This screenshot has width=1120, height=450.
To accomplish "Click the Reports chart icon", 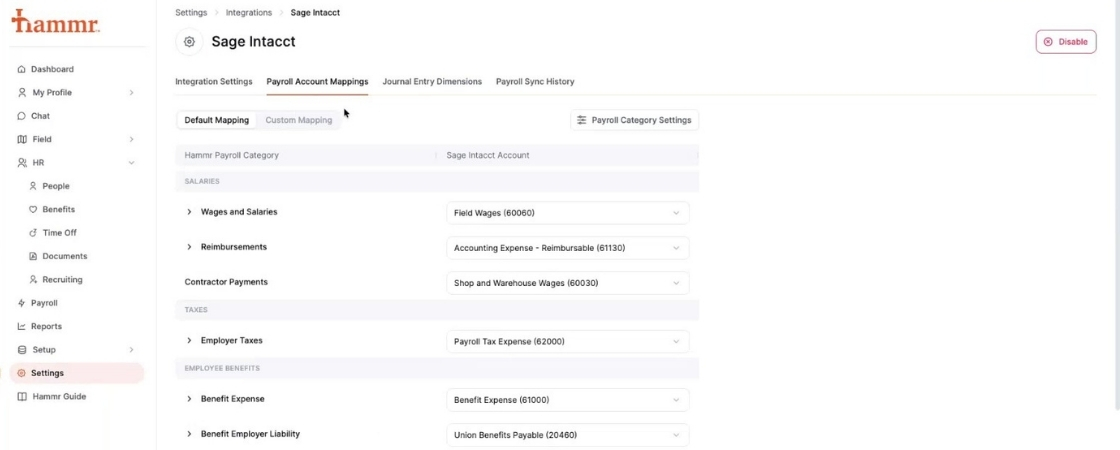I will point(21,326).
